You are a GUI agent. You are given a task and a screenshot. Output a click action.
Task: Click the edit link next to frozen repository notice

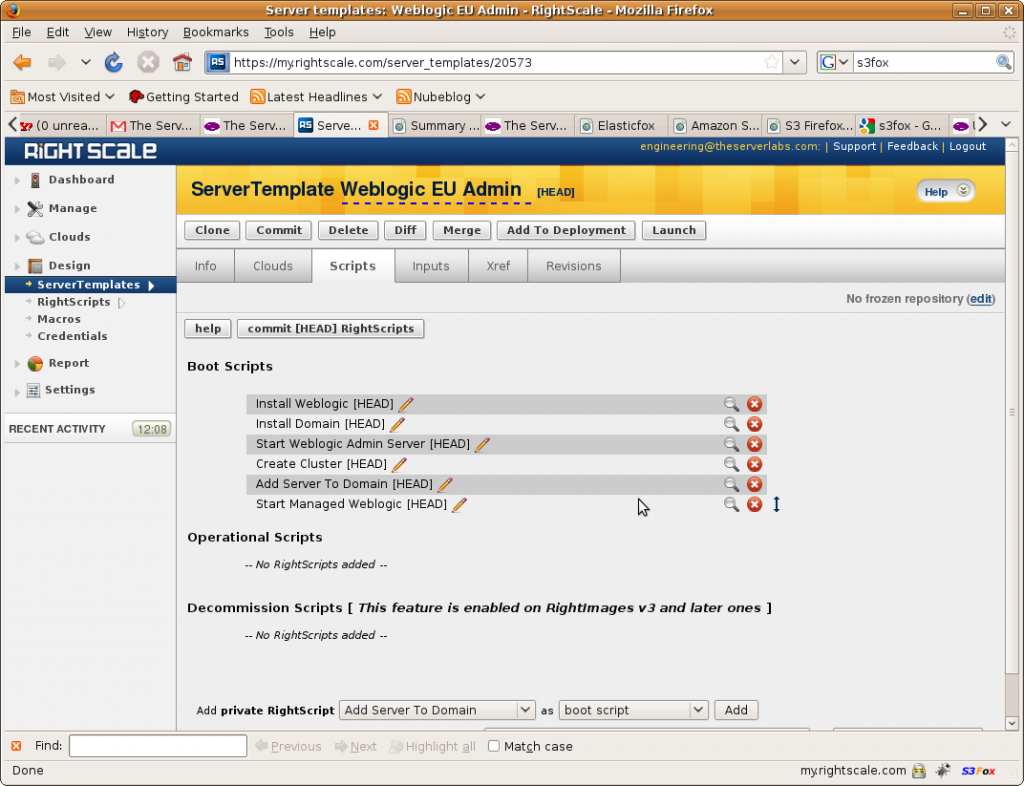[980, 298]
